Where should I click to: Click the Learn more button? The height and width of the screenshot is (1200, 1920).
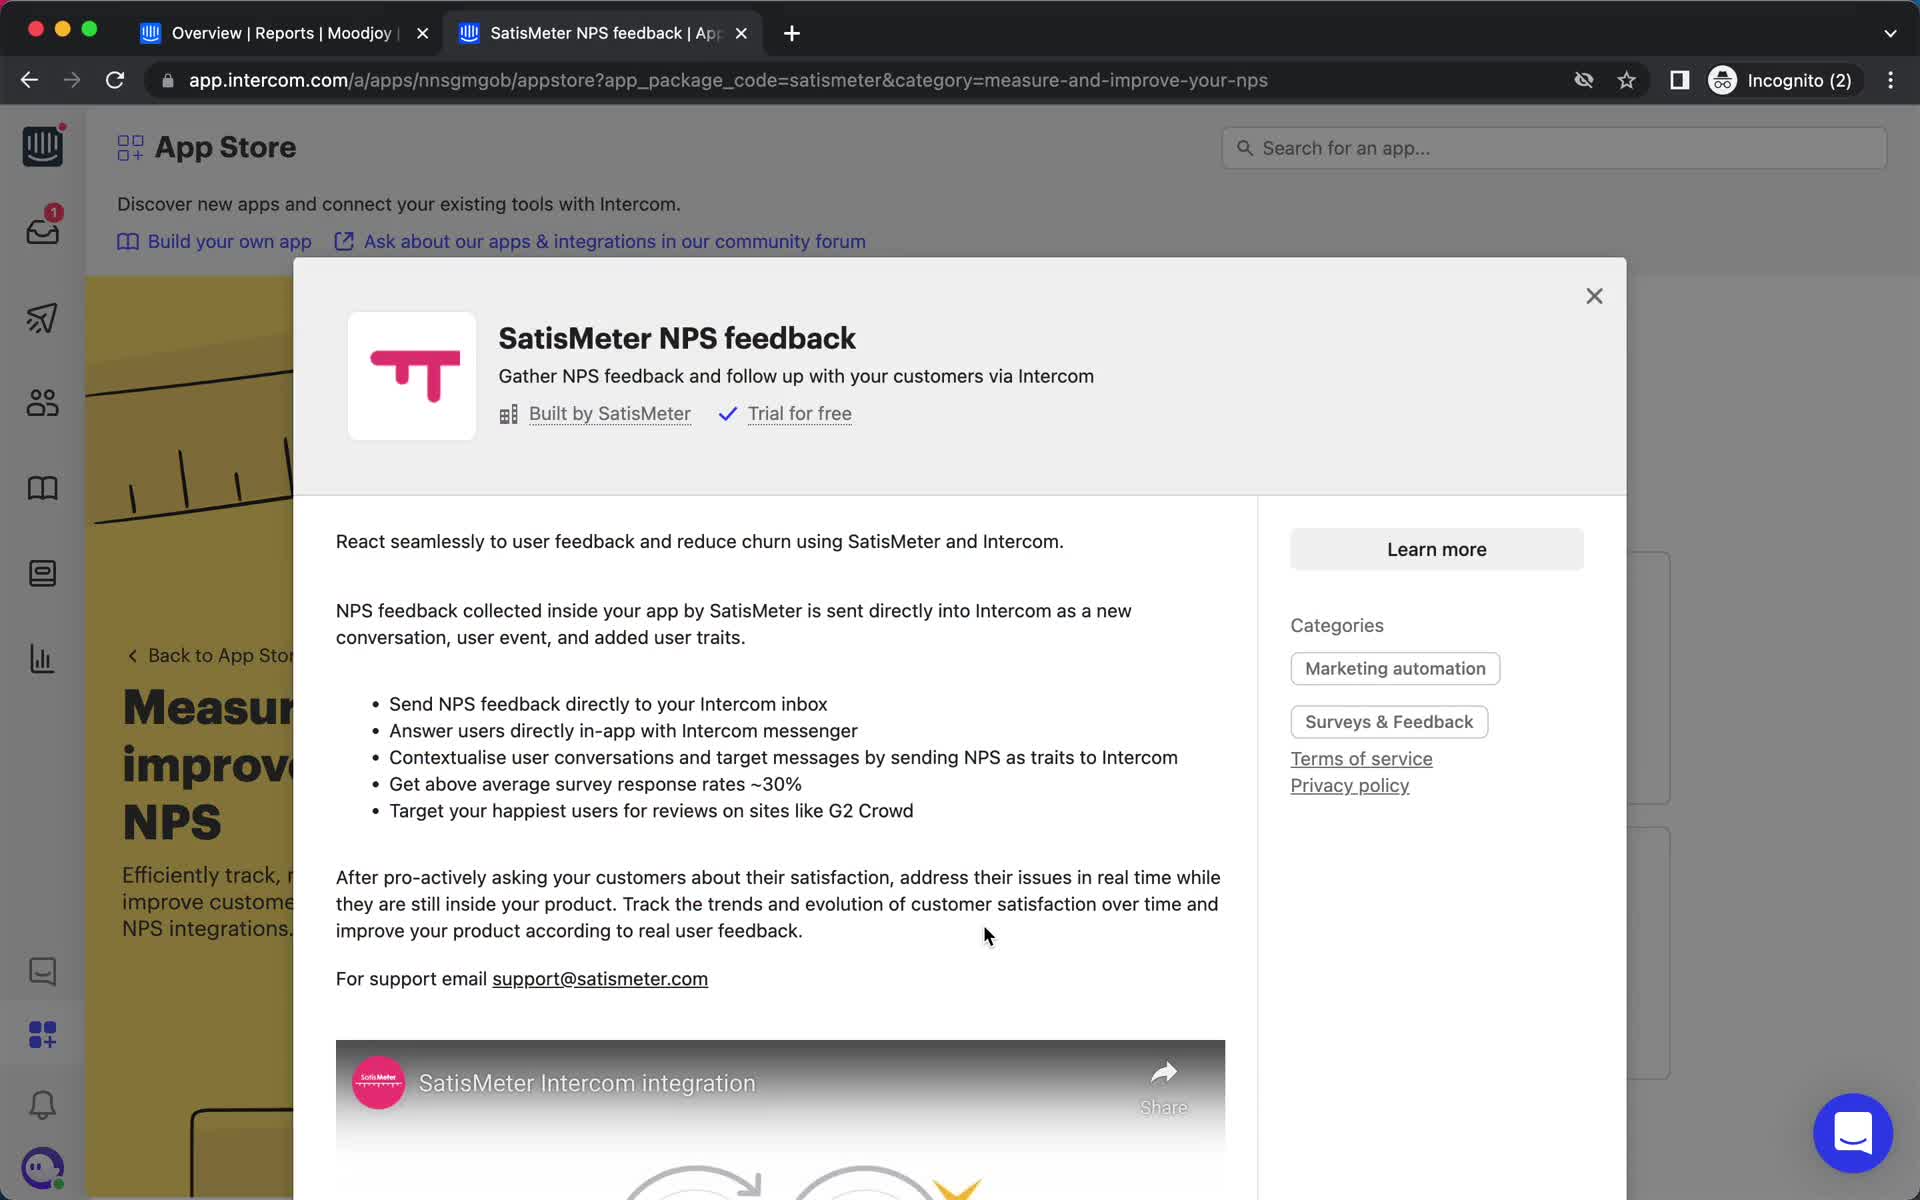coord(1436,549)
